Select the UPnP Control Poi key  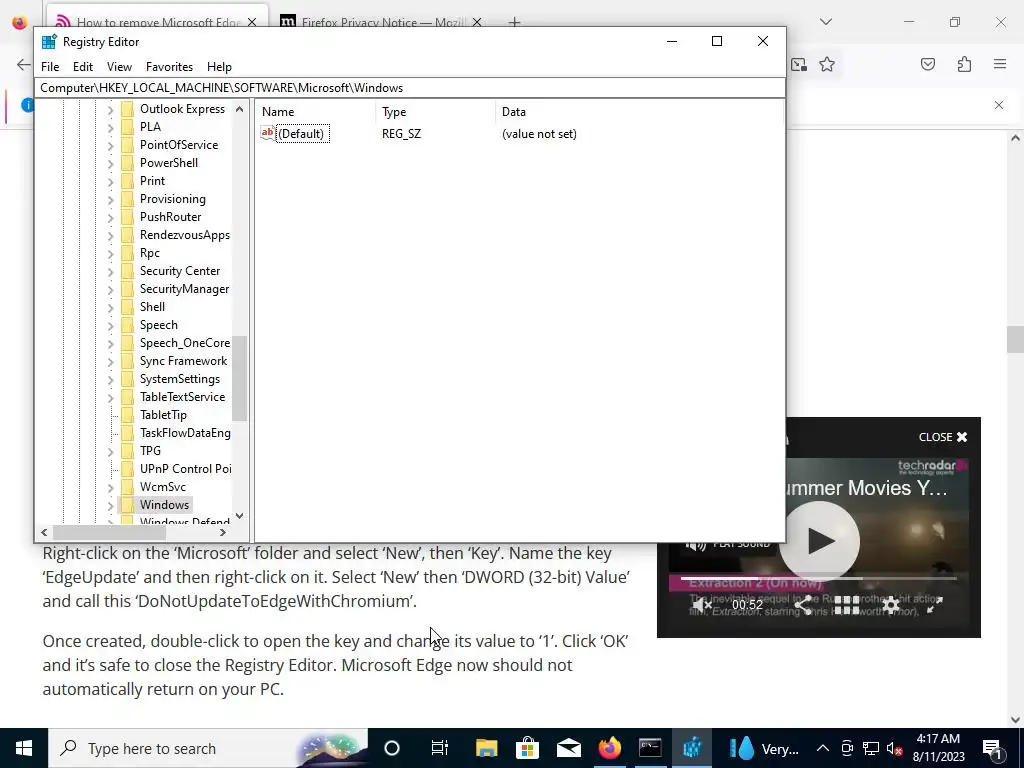coord(185,468)
